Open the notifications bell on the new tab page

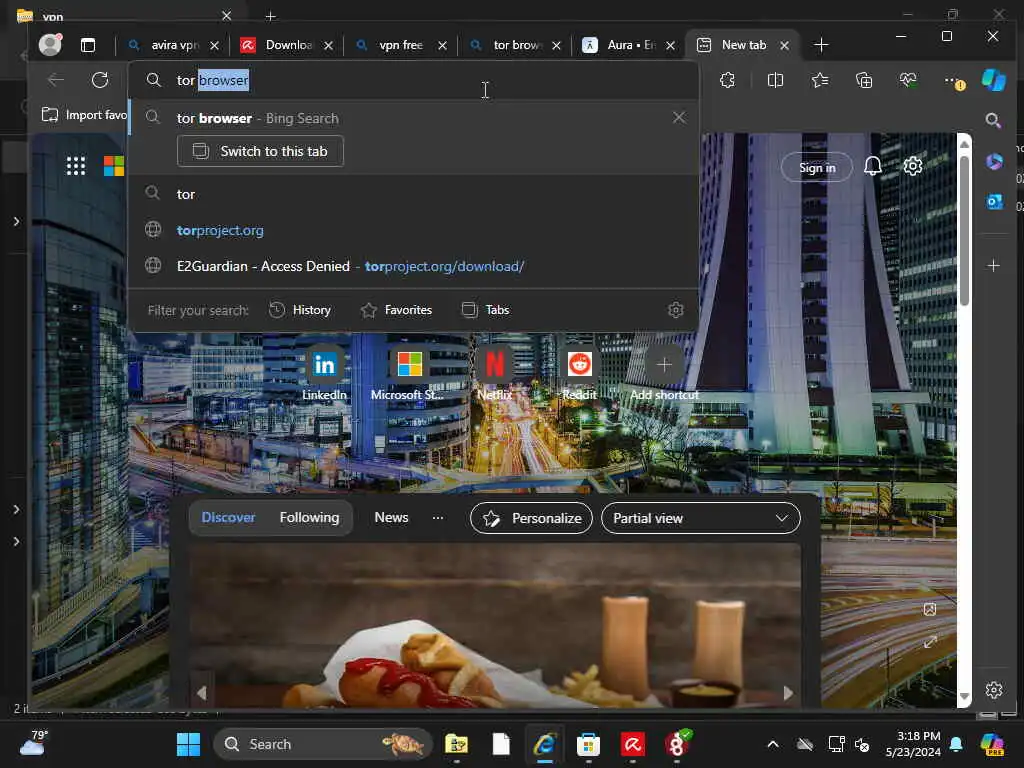point(872,167)
